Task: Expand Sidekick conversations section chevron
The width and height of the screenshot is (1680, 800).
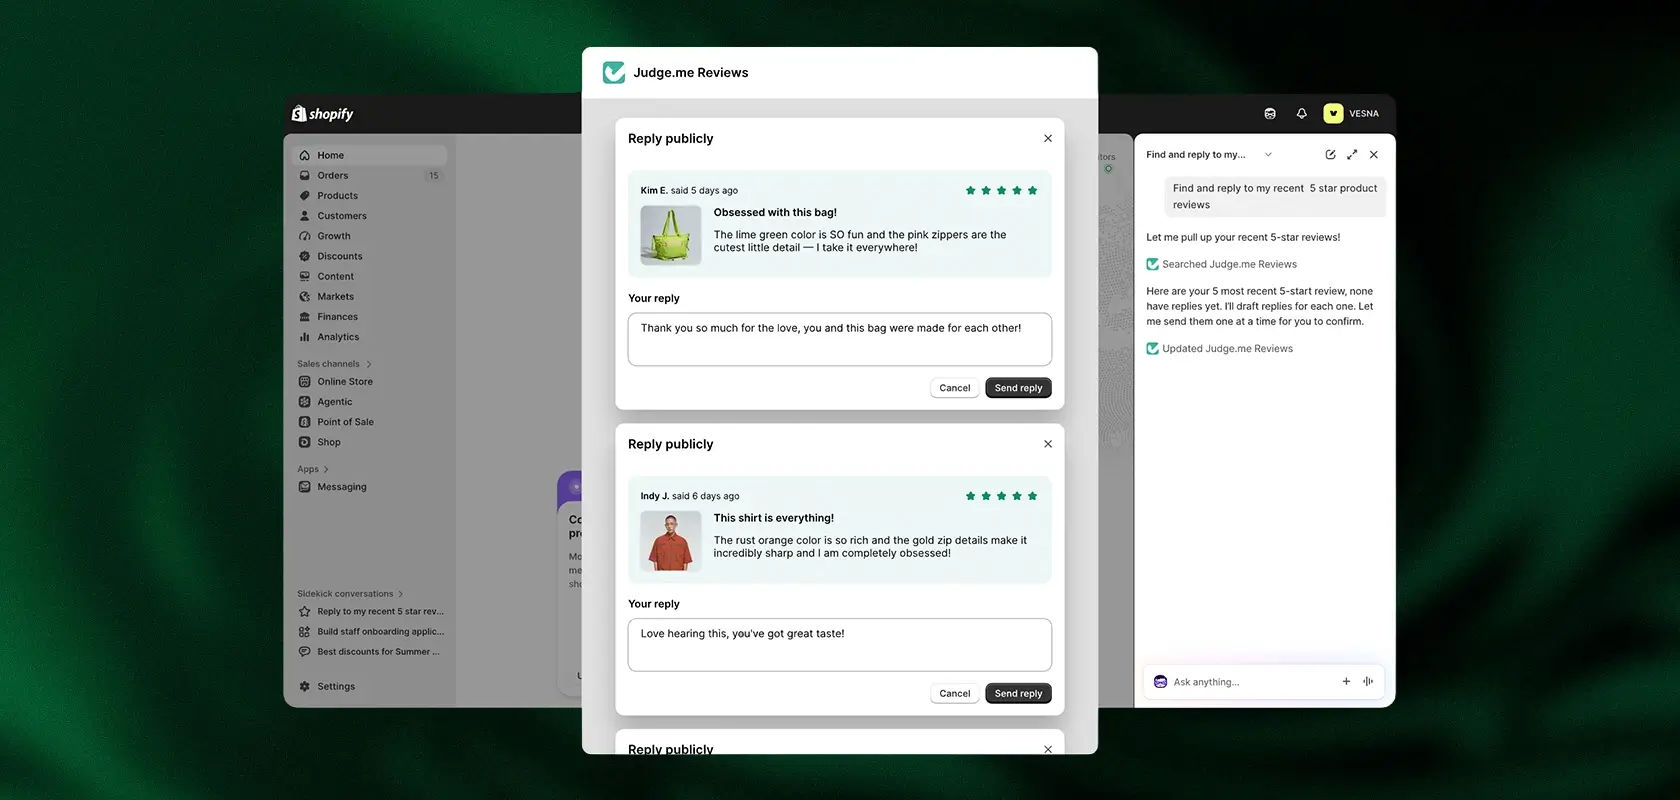Action: point(401,594)
